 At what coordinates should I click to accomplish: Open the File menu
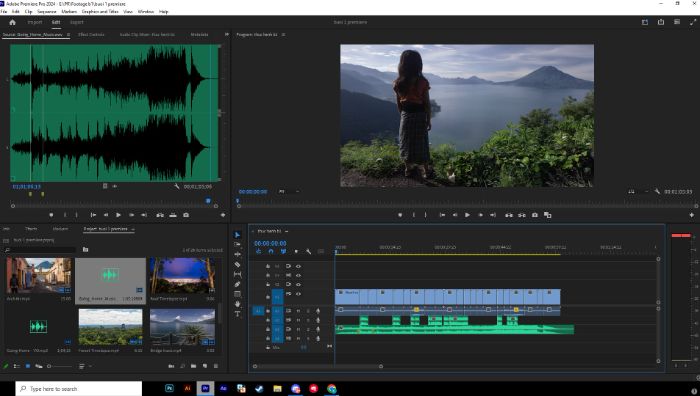4,12
